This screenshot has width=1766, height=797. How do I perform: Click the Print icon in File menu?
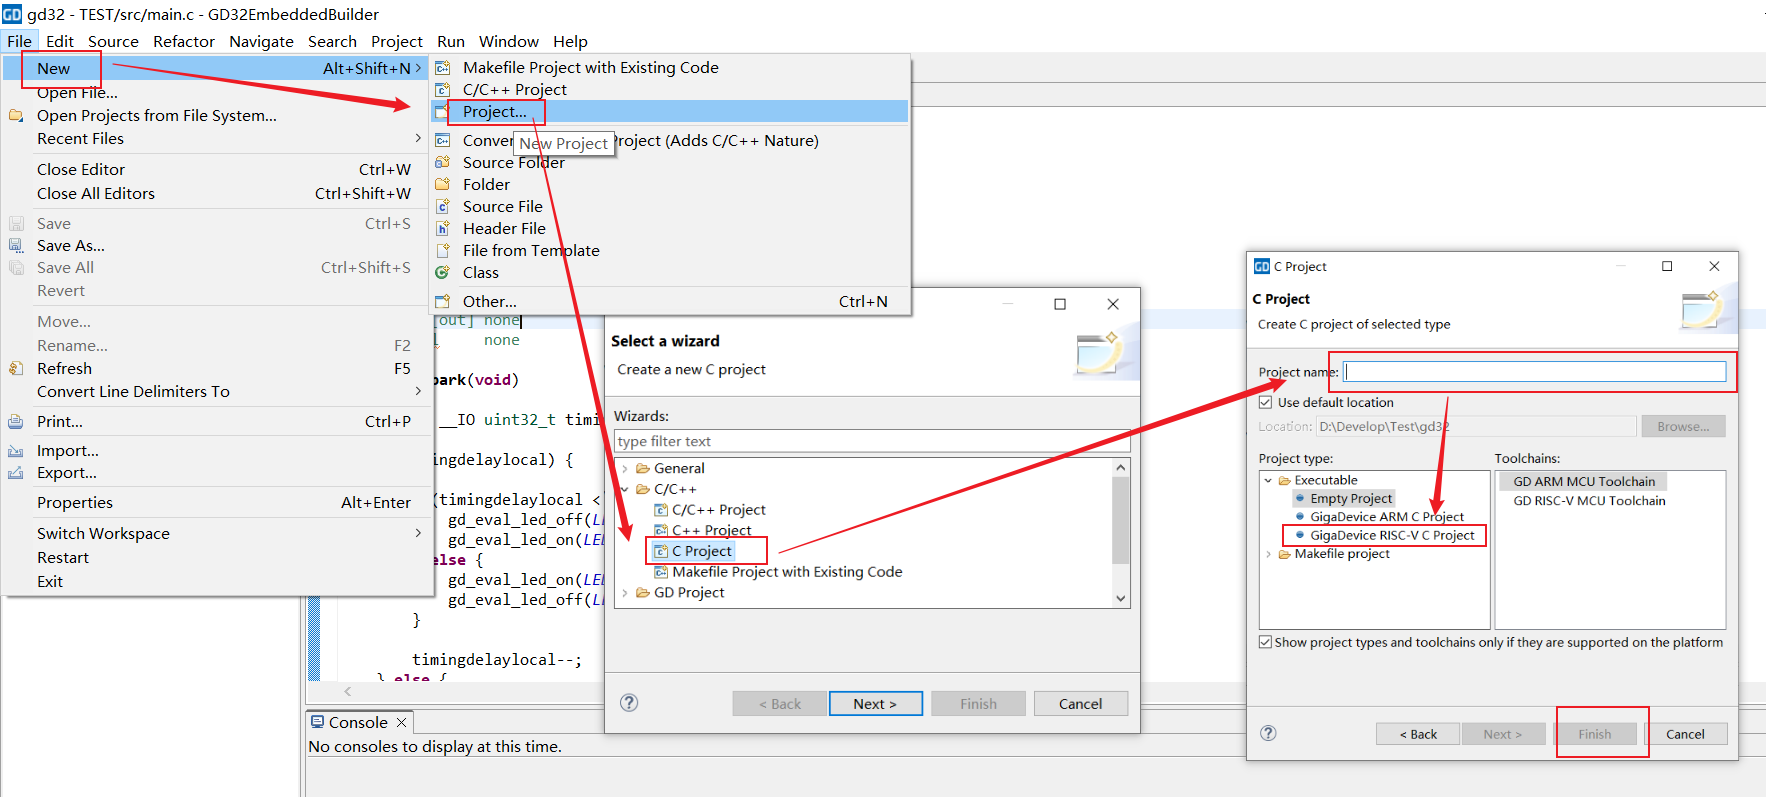pyautogui.click(x=16, y=421)
